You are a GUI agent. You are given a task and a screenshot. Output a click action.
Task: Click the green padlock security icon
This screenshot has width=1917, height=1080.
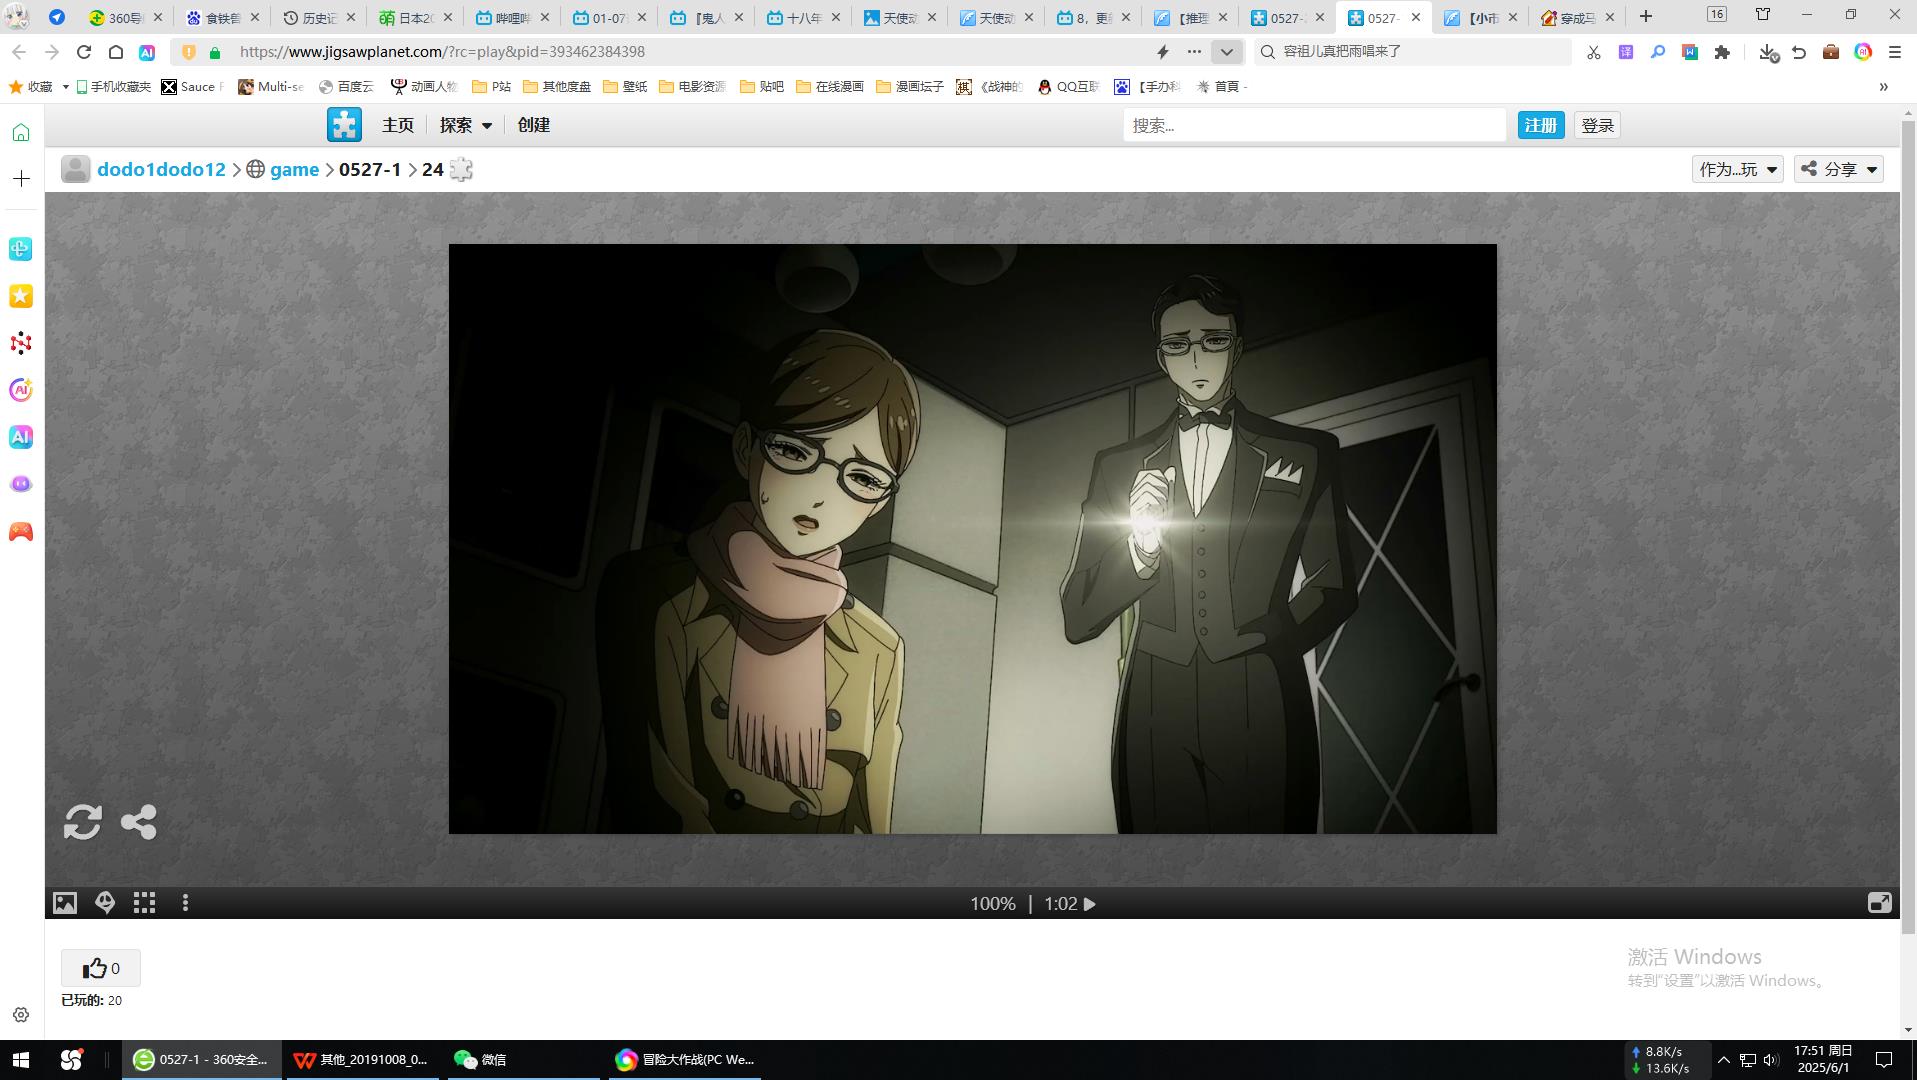[214, 52]
